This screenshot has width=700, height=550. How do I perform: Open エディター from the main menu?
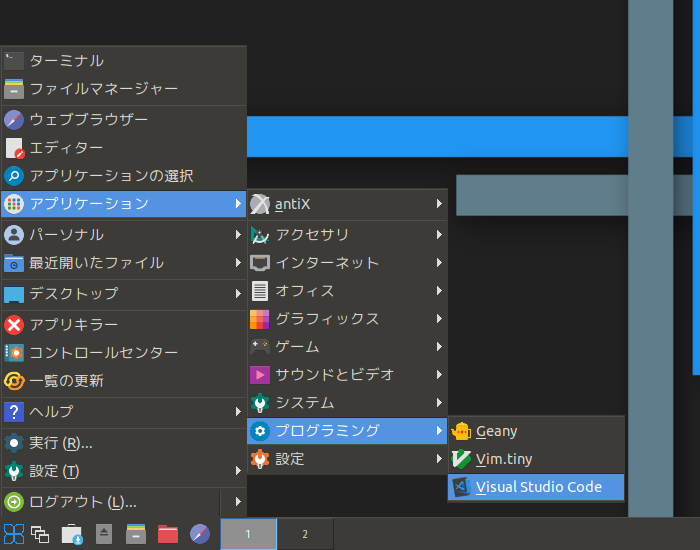(x=124, y=148)
